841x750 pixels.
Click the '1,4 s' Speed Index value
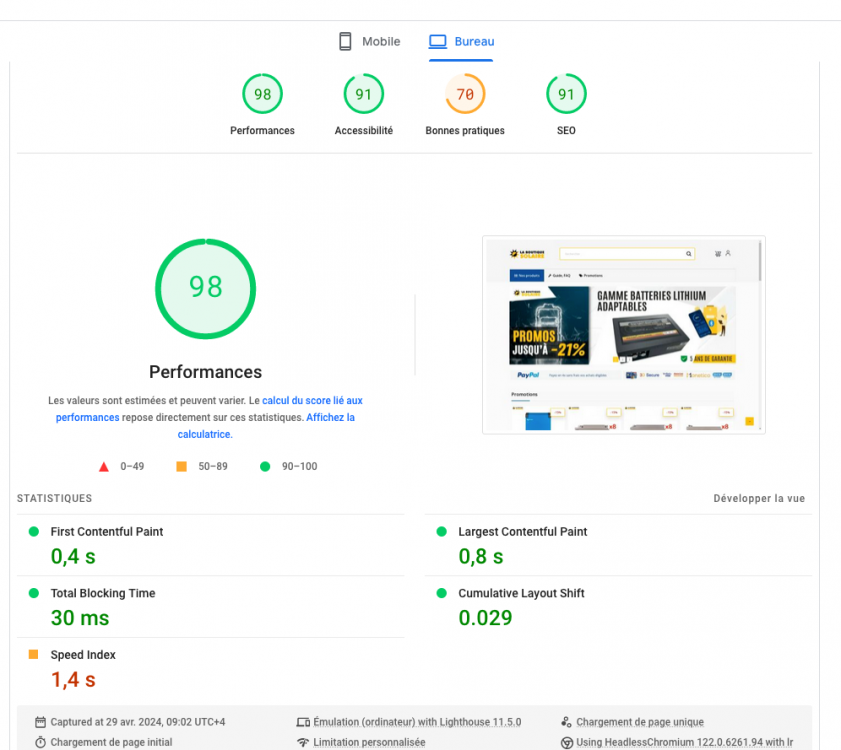point(73,680)
